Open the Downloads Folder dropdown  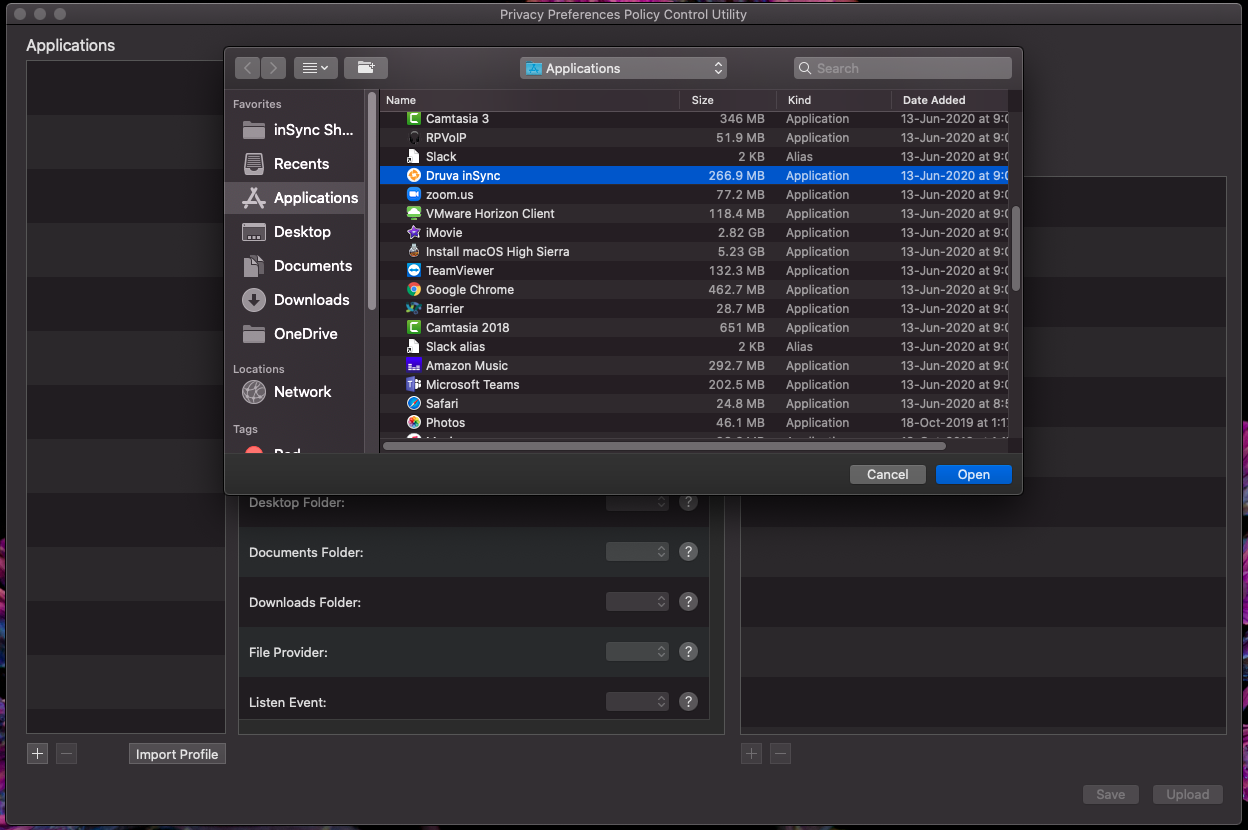coord(637,602)
